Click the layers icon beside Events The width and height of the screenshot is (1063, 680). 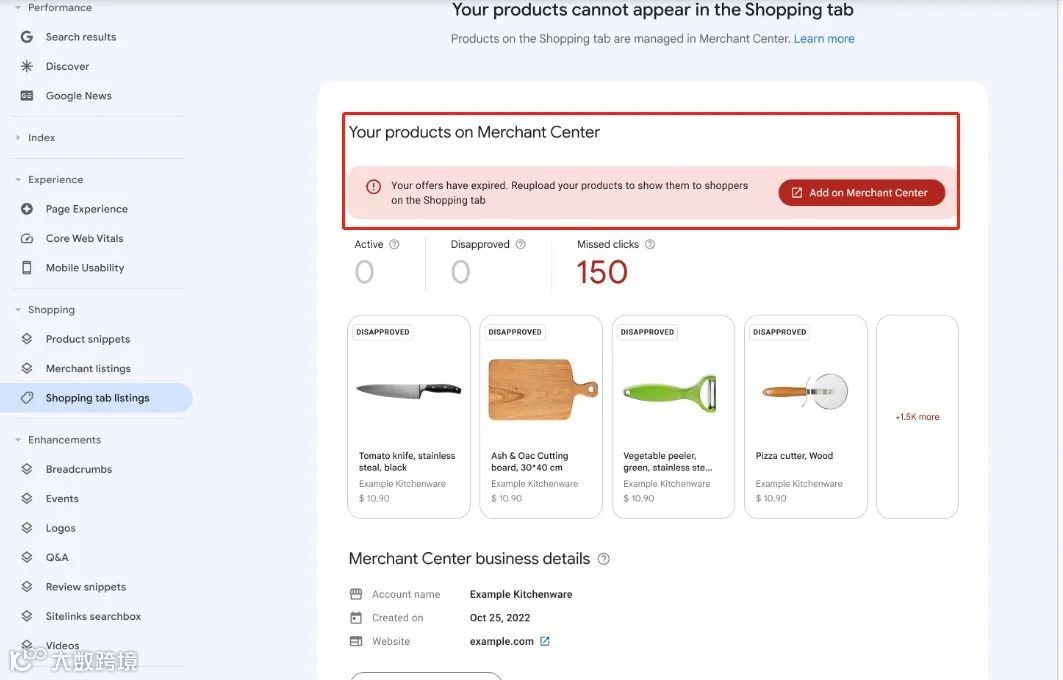[26, 498]
